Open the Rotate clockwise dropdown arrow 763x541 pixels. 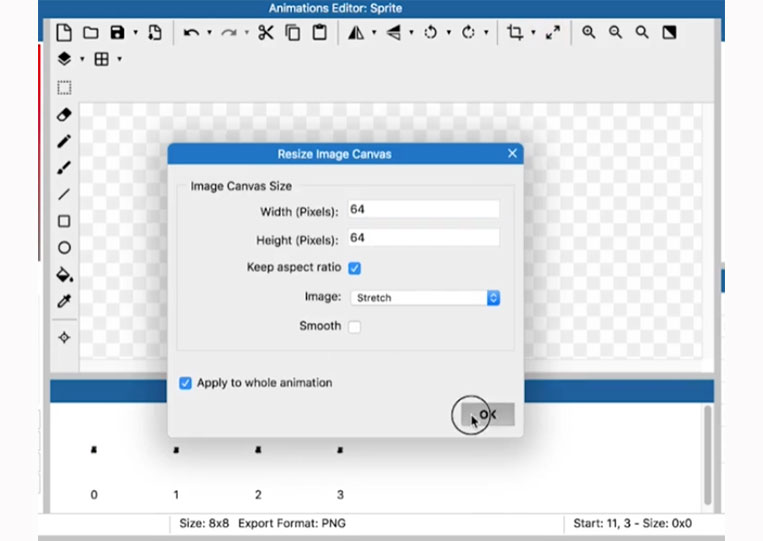486,33
